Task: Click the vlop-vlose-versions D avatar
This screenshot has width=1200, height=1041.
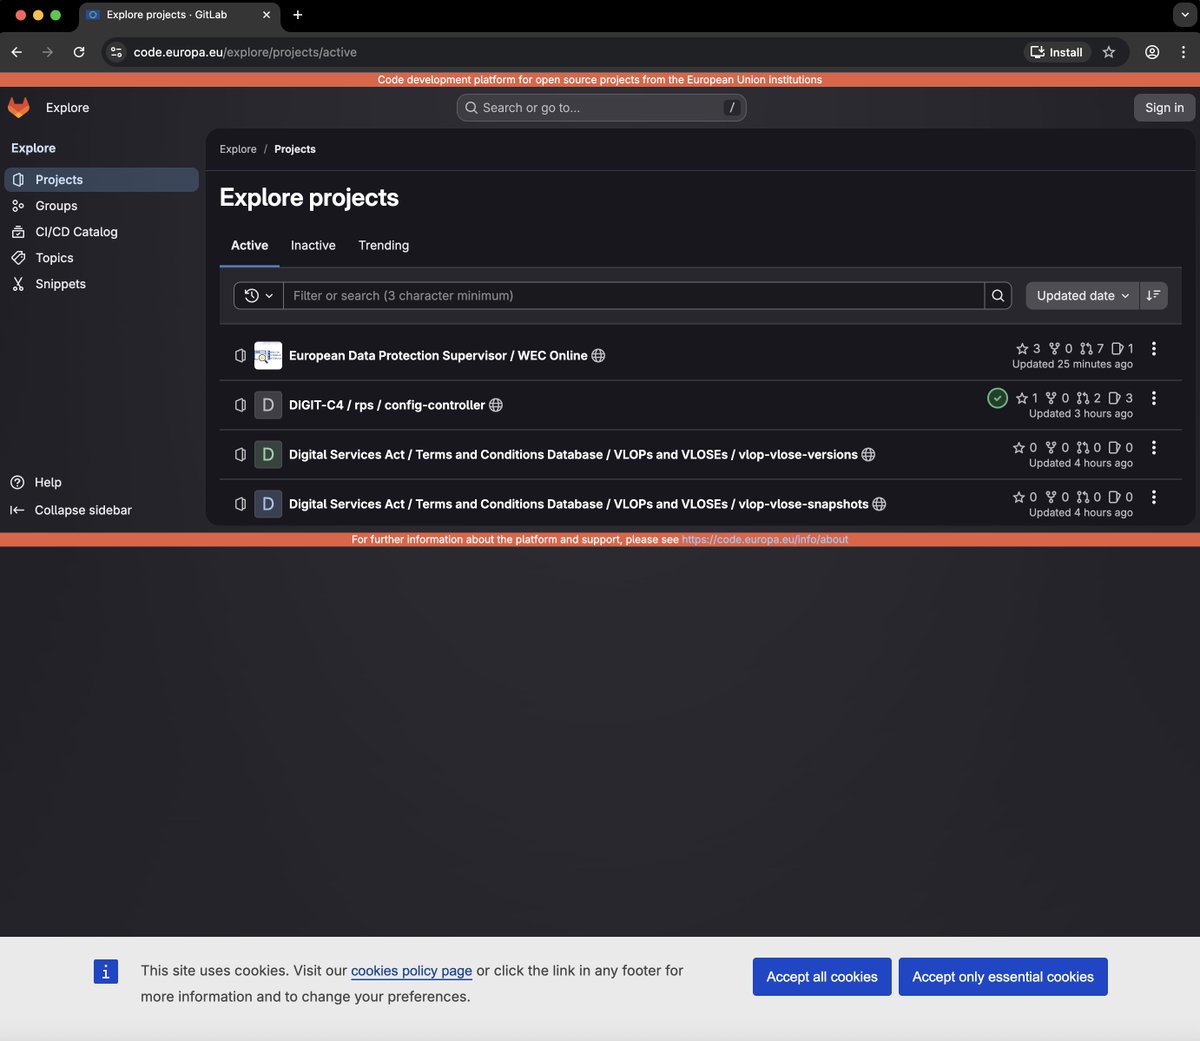Action: (268, 454)
